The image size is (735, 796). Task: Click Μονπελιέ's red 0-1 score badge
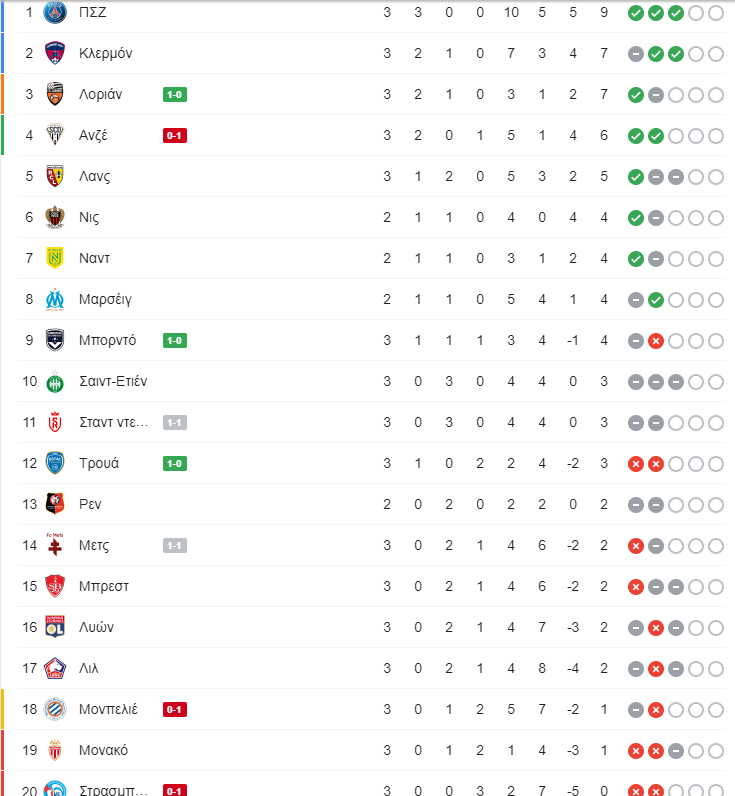(x=175, y=710)
